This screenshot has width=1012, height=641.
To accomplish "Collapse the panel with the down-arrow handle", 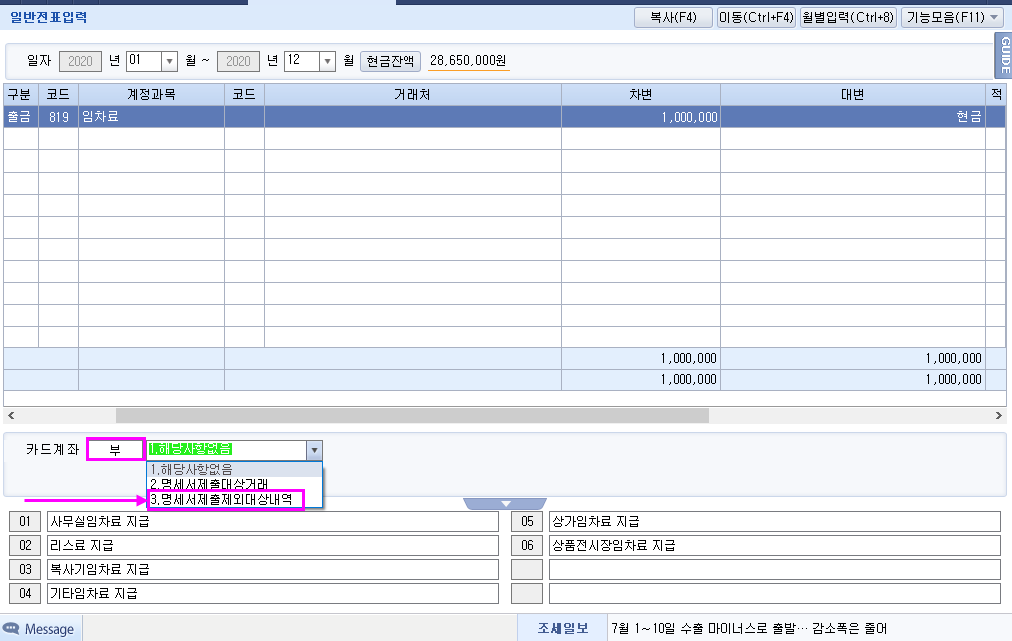I will 505,504.
